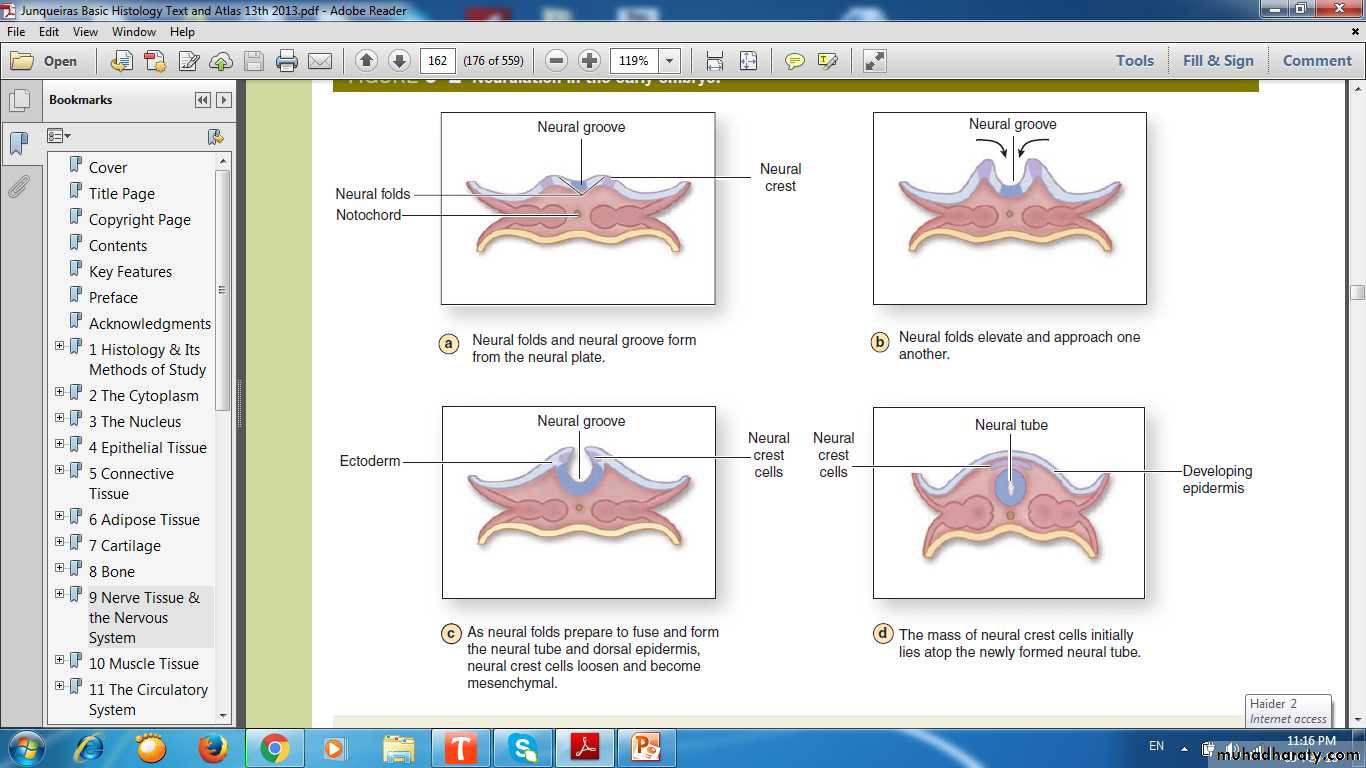1366x768 pixels.
Task: Click the page number input field
Action: (x=437, y=61)
